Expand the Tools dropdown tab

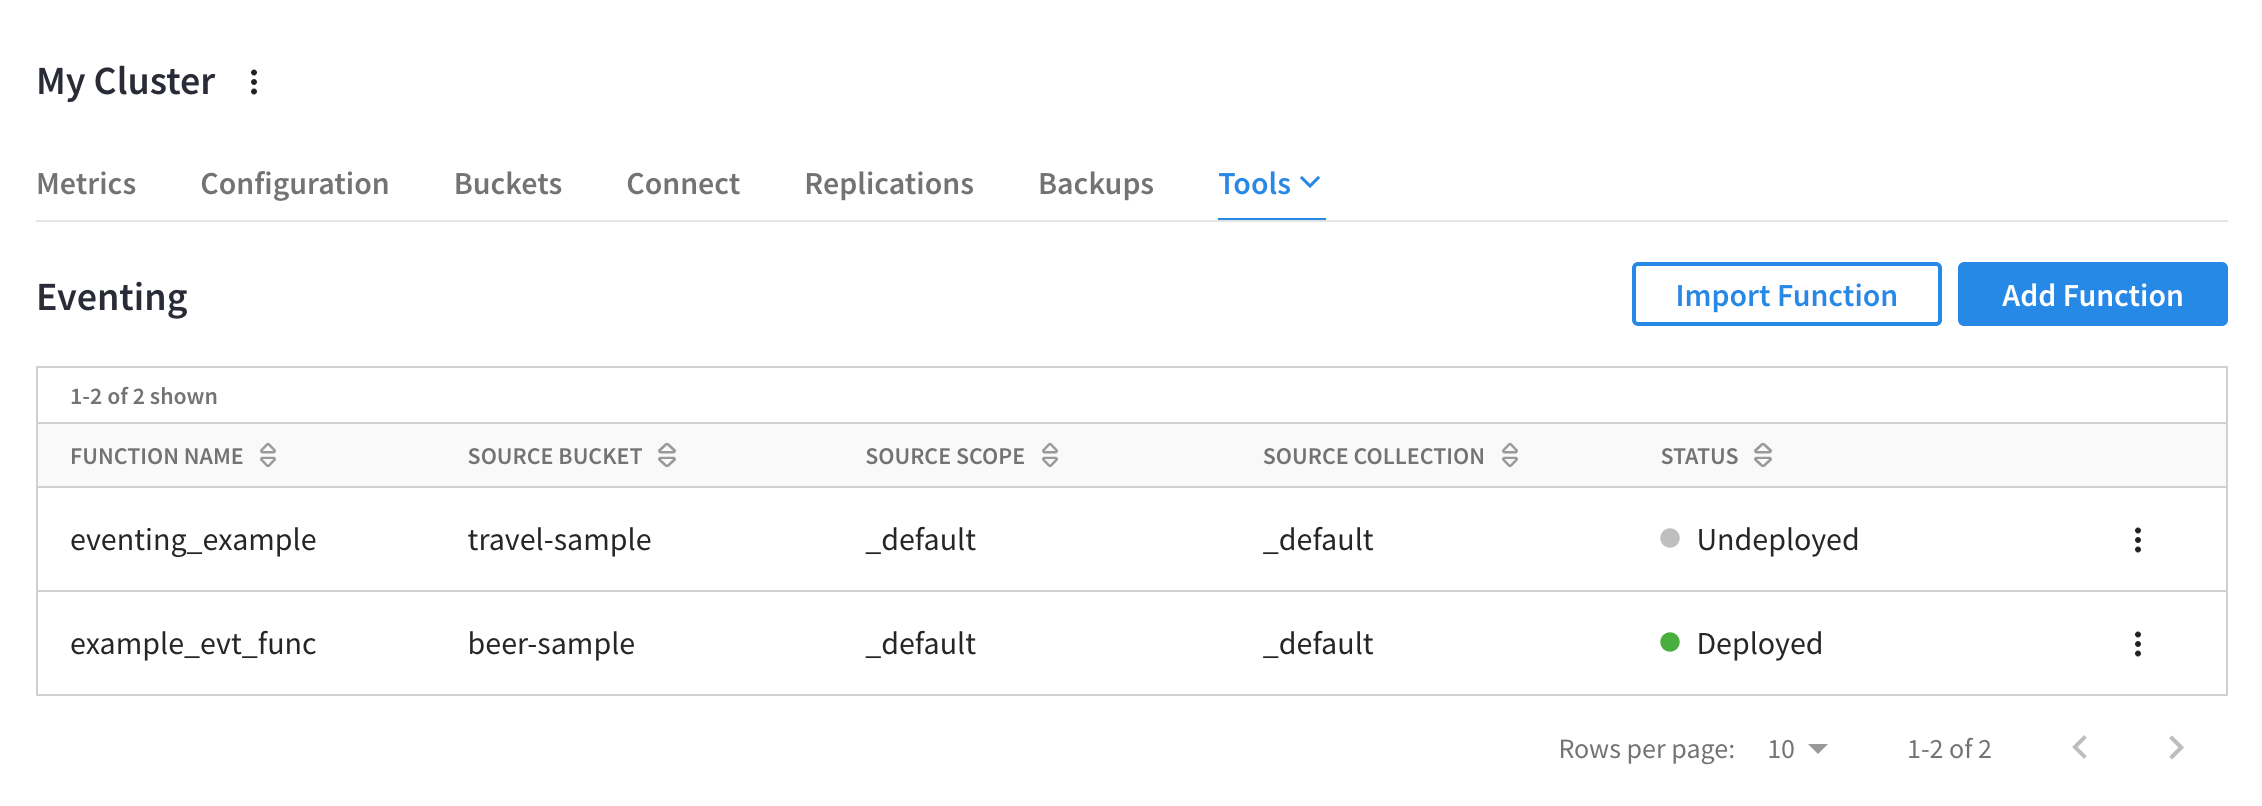1270,184
